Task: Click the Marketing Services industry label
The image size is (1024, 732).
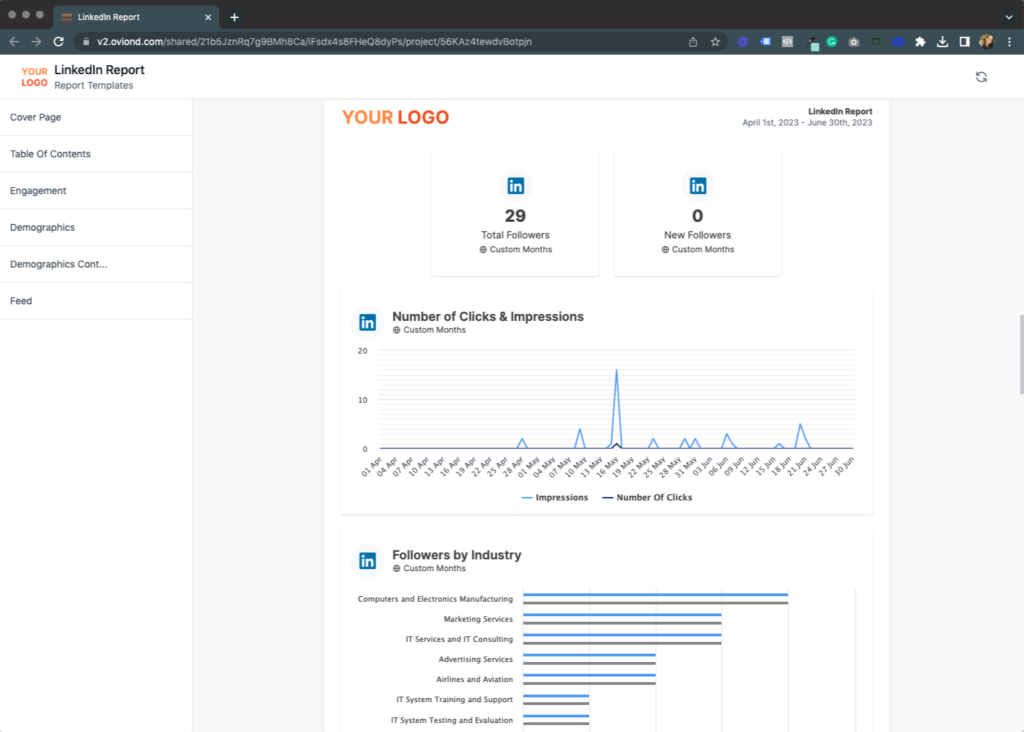Action: [478, 619]
